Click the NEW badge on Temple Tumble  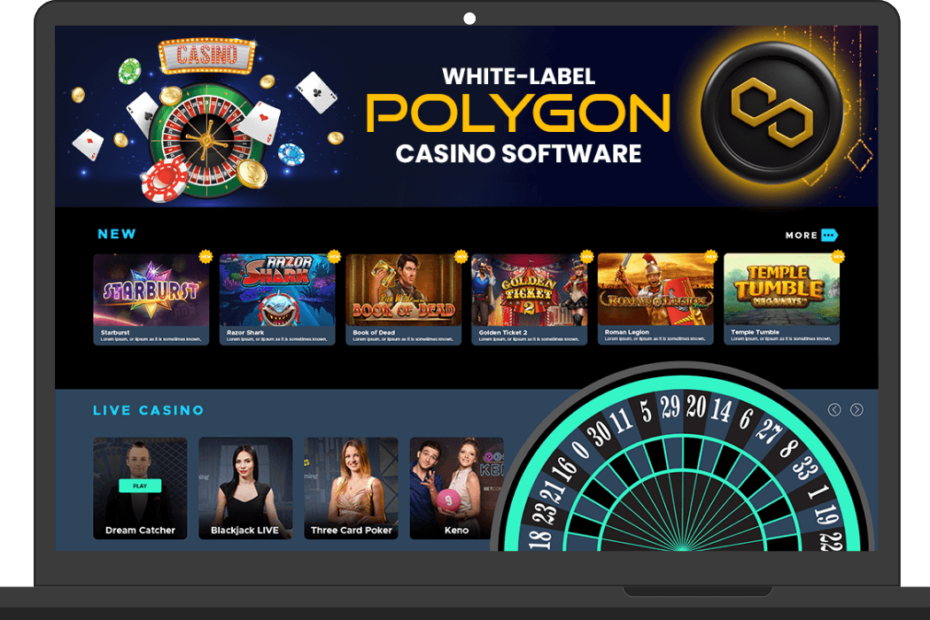pyautogui.click(x=837, y=256)
